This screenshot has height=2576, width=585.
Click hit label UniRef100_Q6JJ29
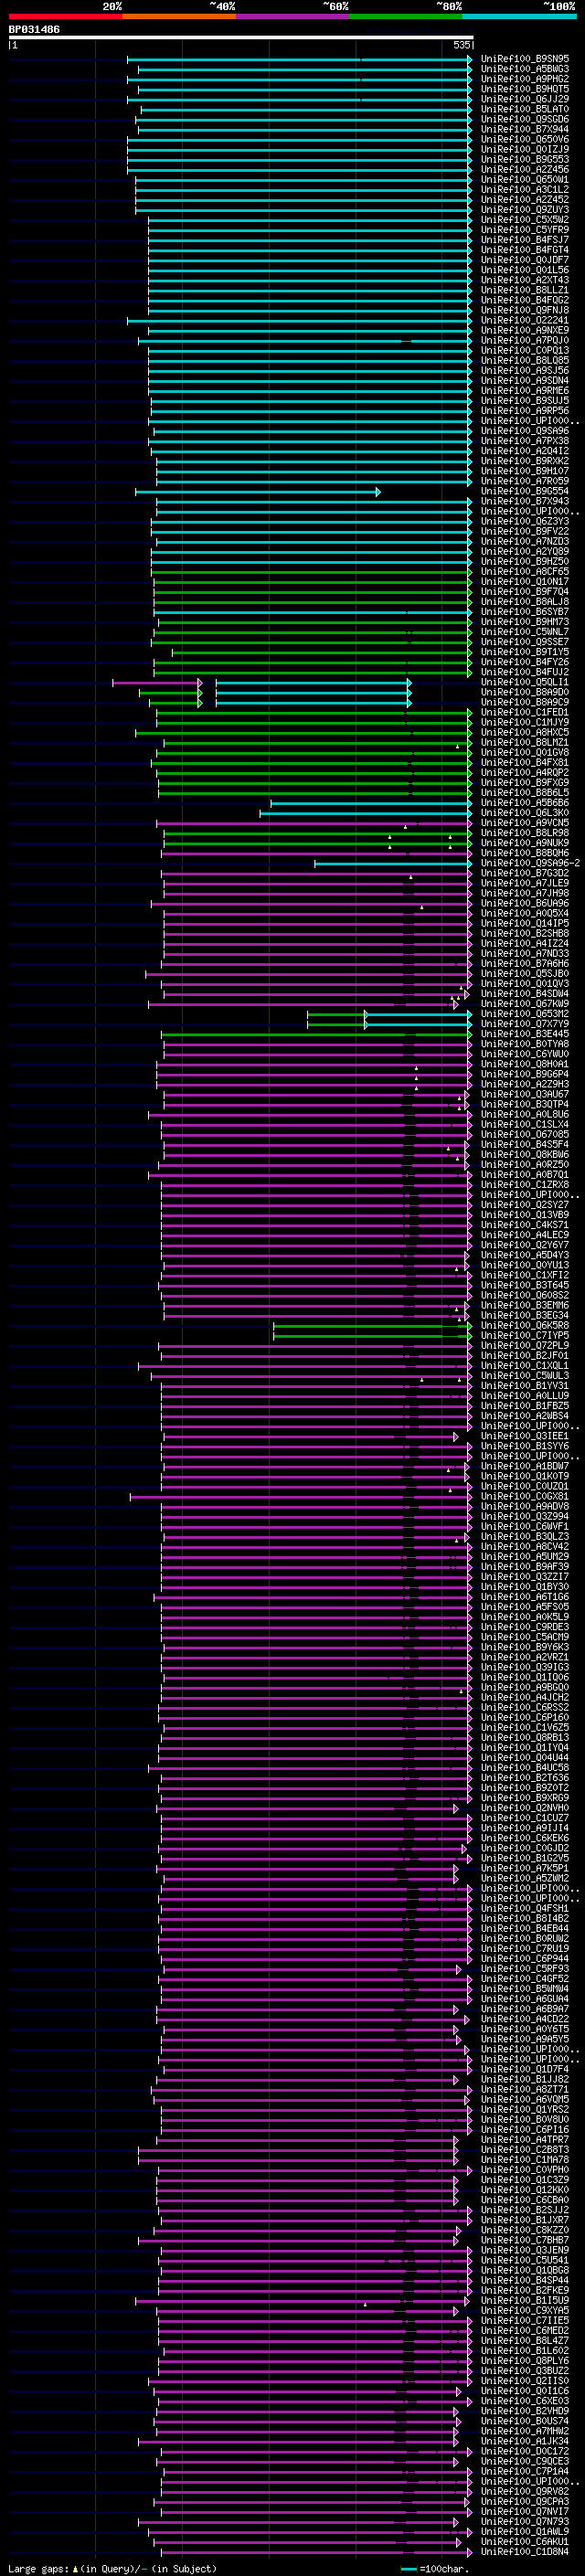coord(525,99)
